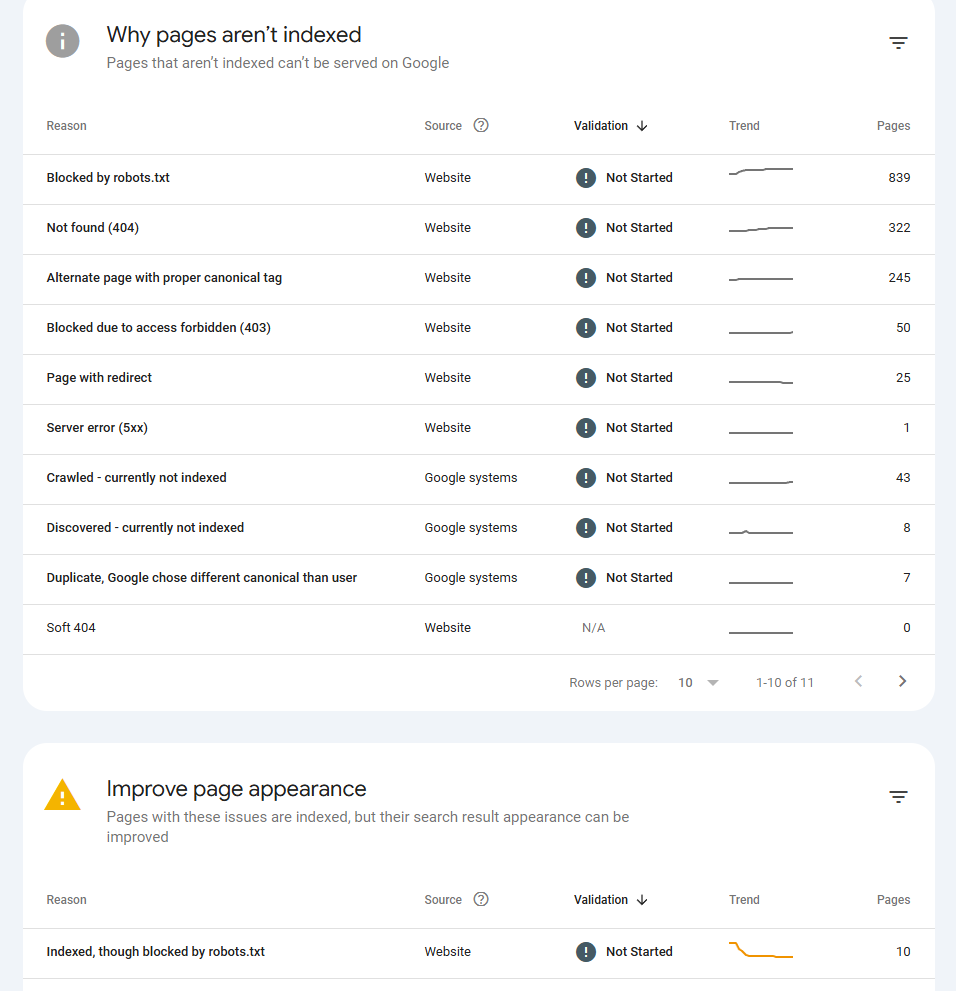Click Not Started icon on Blocked by robots.txt row

[x=586, y=178]
